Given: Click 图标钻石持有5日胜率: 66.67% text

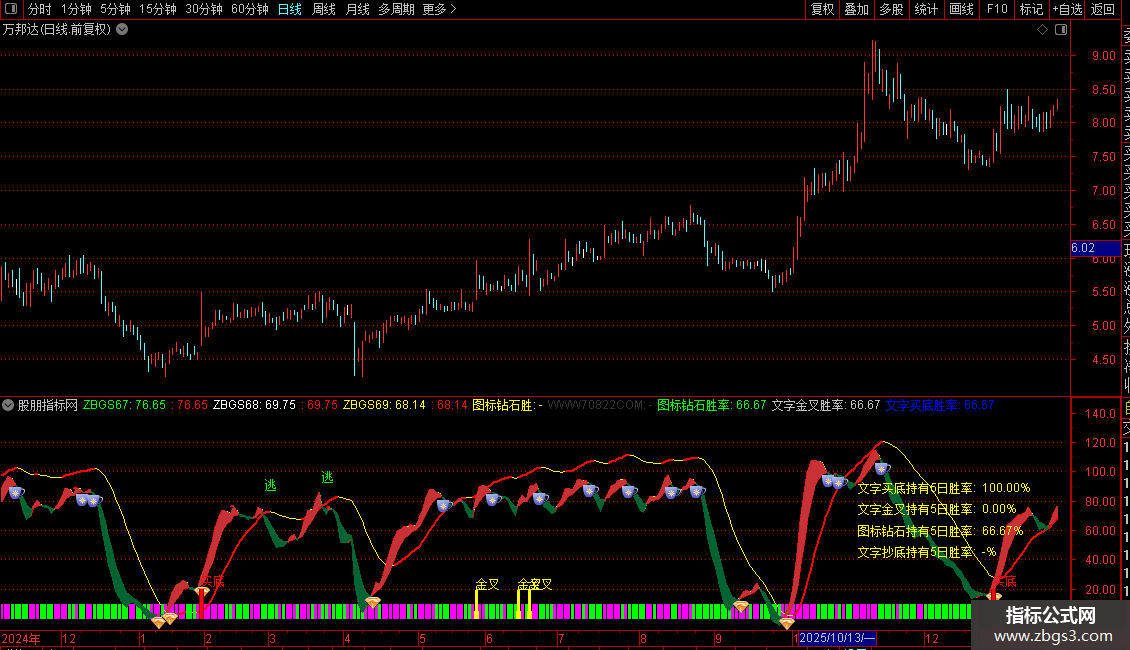Looking at the screenshot, I should coord(940,531).
